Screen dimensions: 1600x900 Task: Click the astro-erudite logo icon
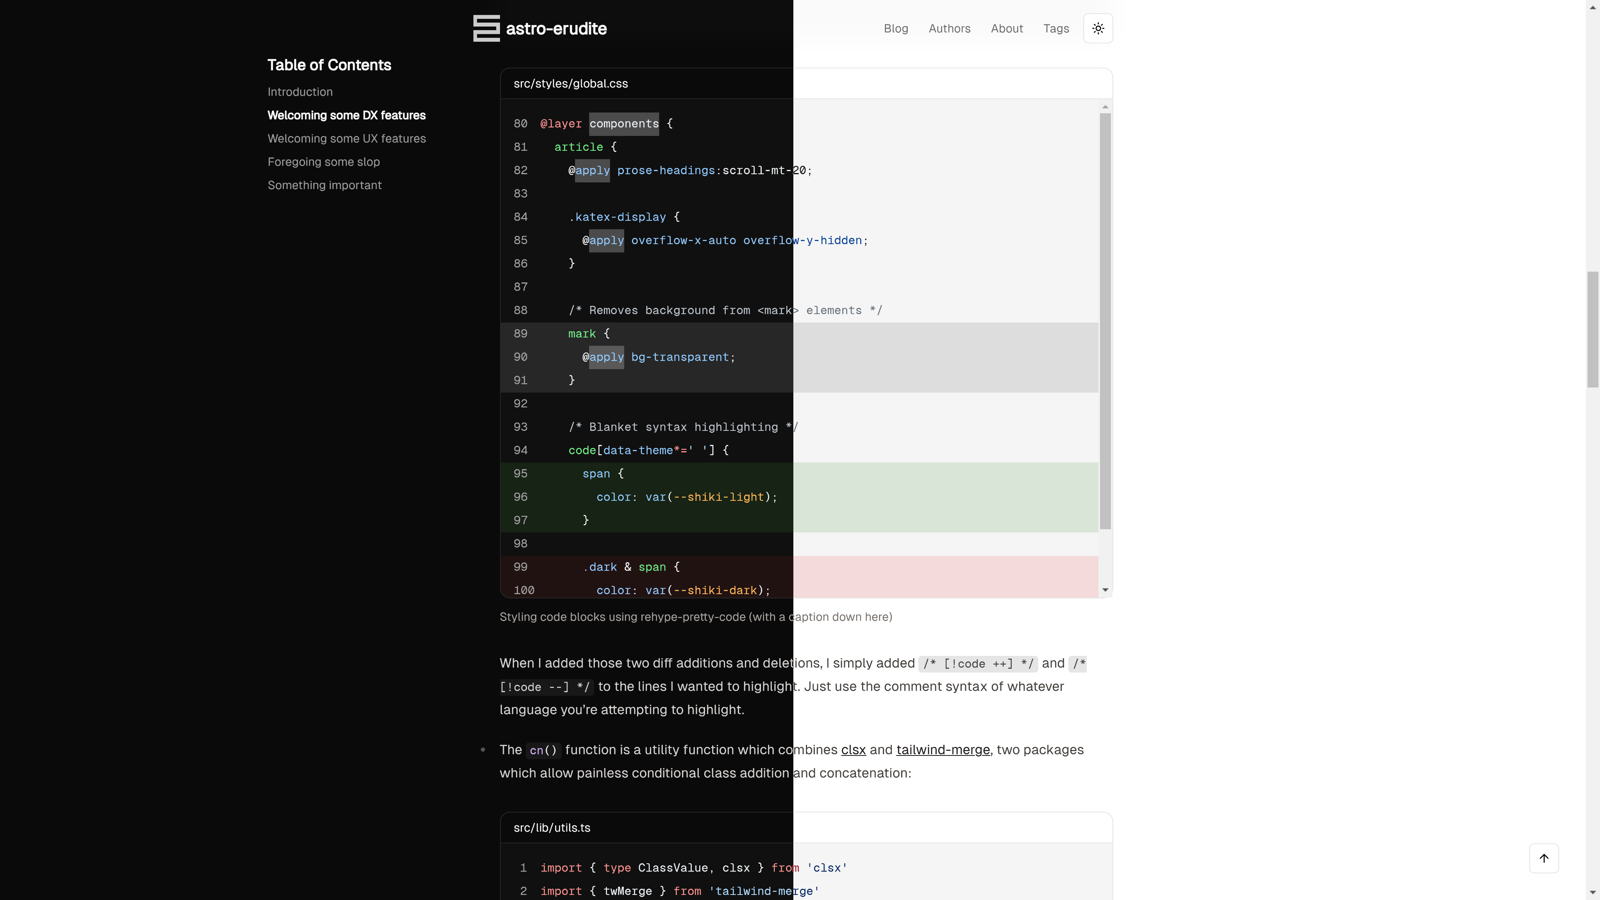[x=486, y=28]
